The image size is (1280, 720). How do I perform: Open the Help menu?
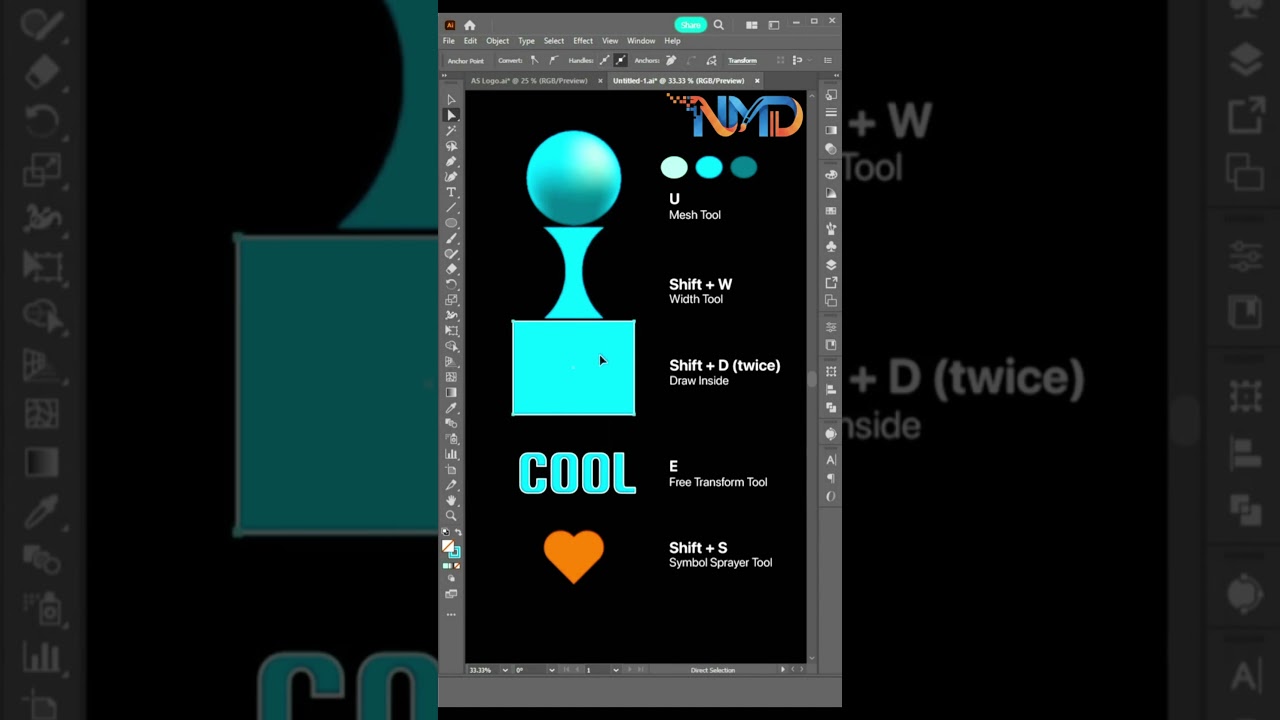pyautogui.click(x=672, y=41)
